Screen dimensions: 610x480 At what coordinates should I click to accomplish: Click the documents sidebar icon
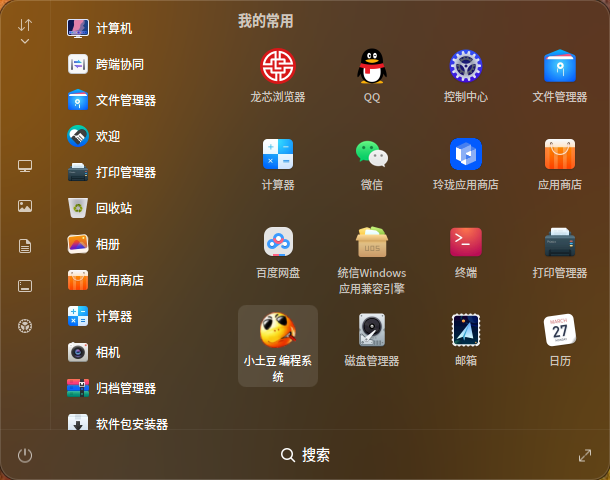(25, 246)
